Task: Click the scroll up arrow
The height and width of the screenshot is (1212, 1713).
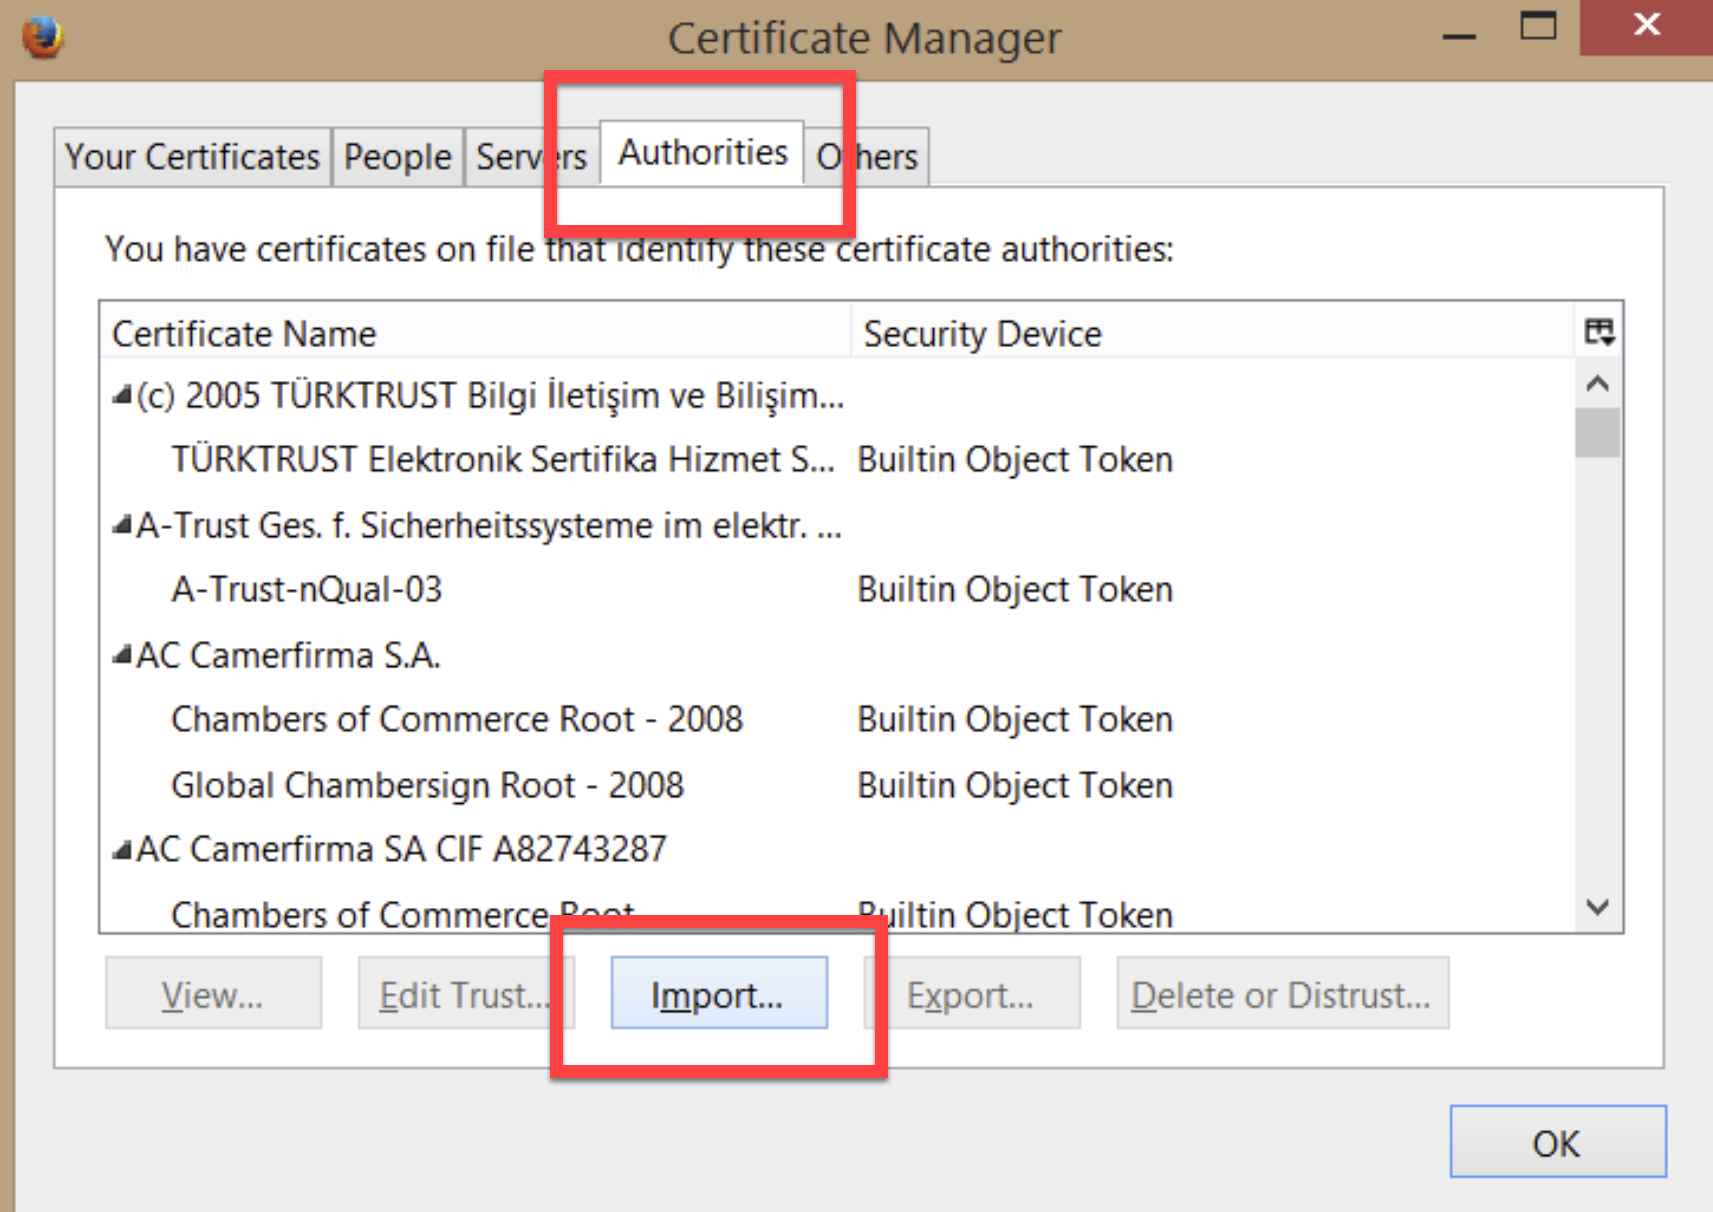Action: [1597, 384]
